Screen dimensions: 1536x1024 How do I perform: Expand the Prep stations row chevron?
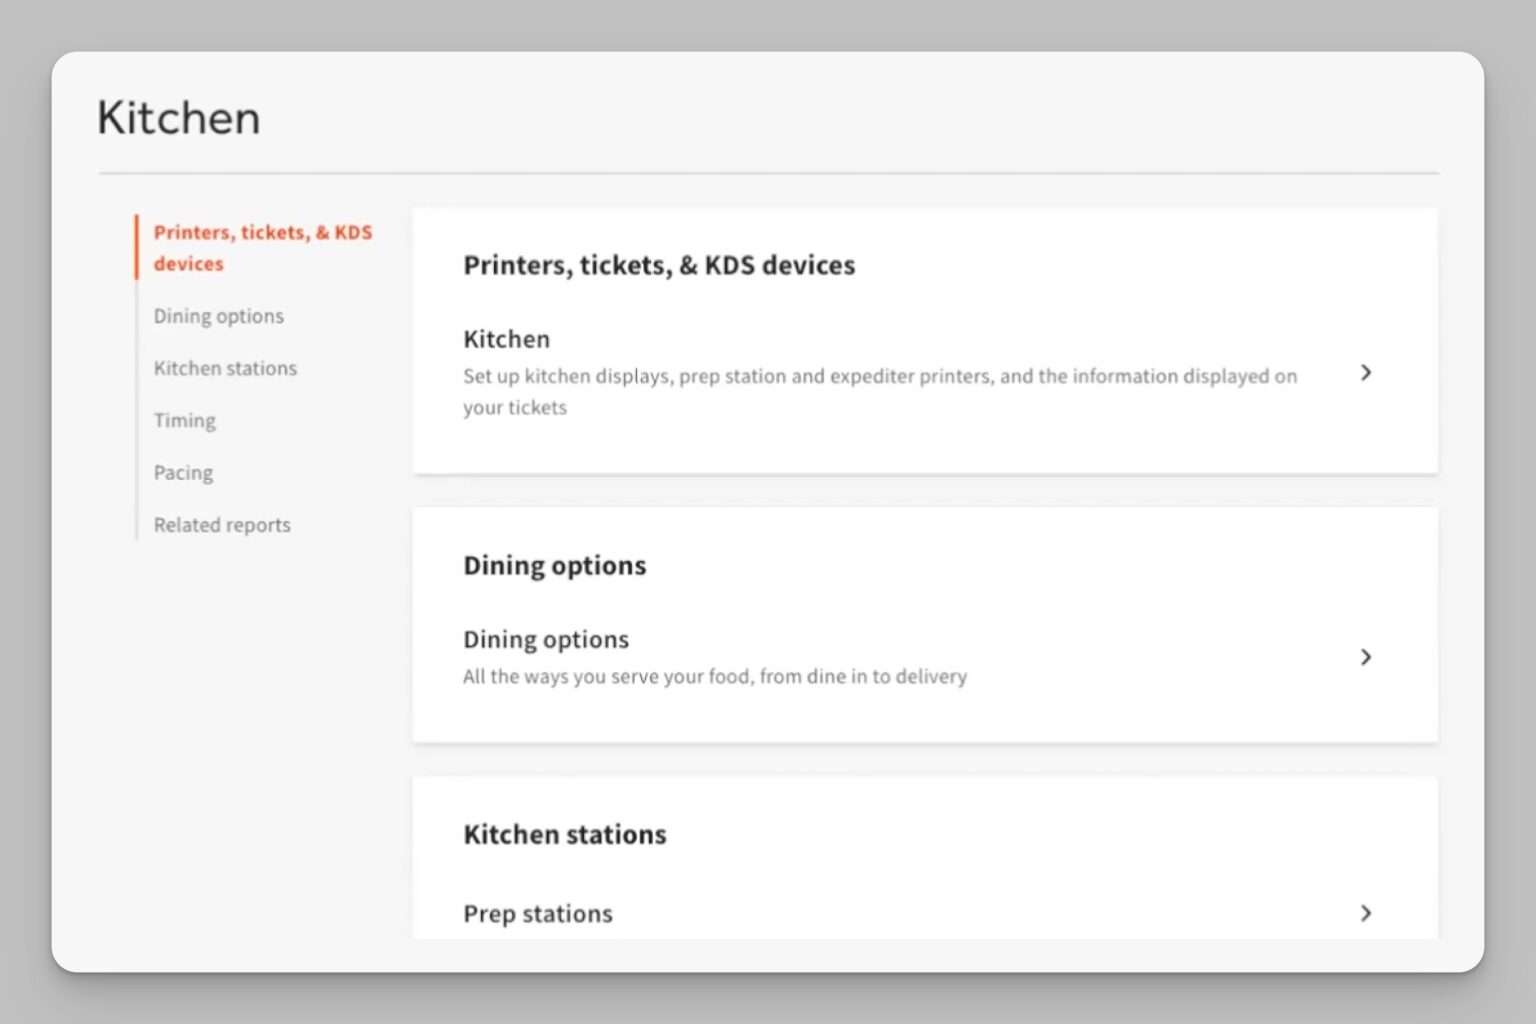click(x=1365, y=913)
